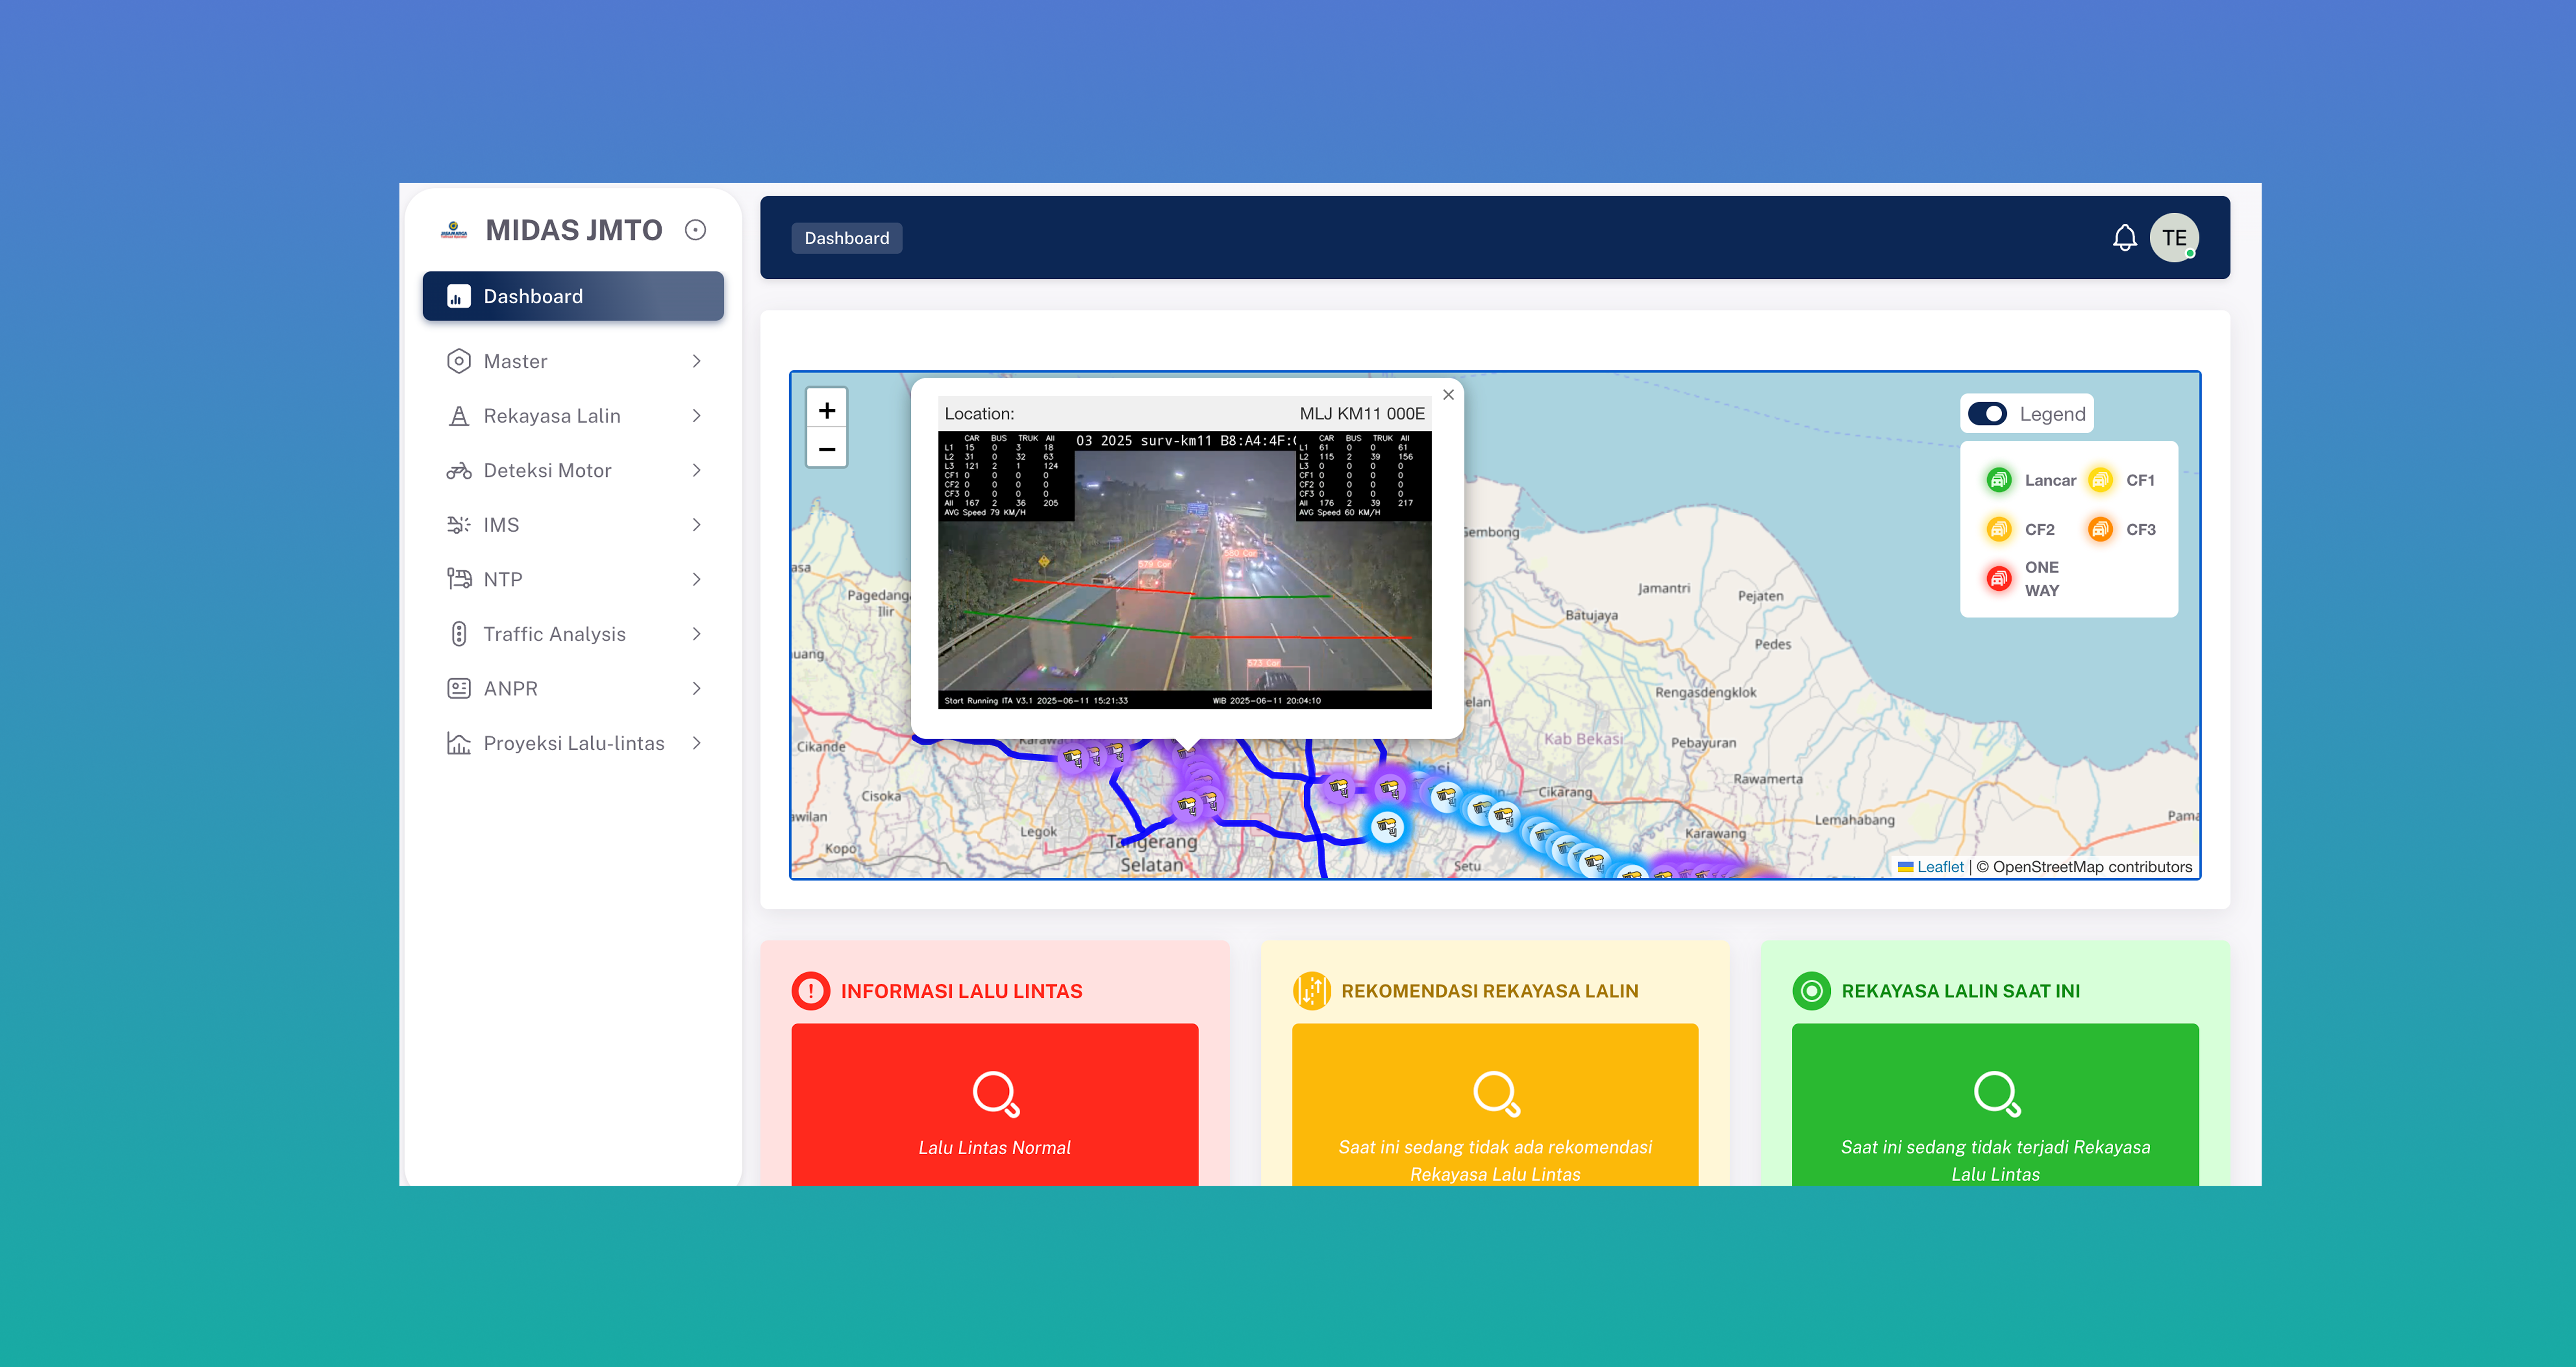Toggle the map Legend switch
The height and width of the screenshot is (1367, 2576).
[x=1987, y=414]
